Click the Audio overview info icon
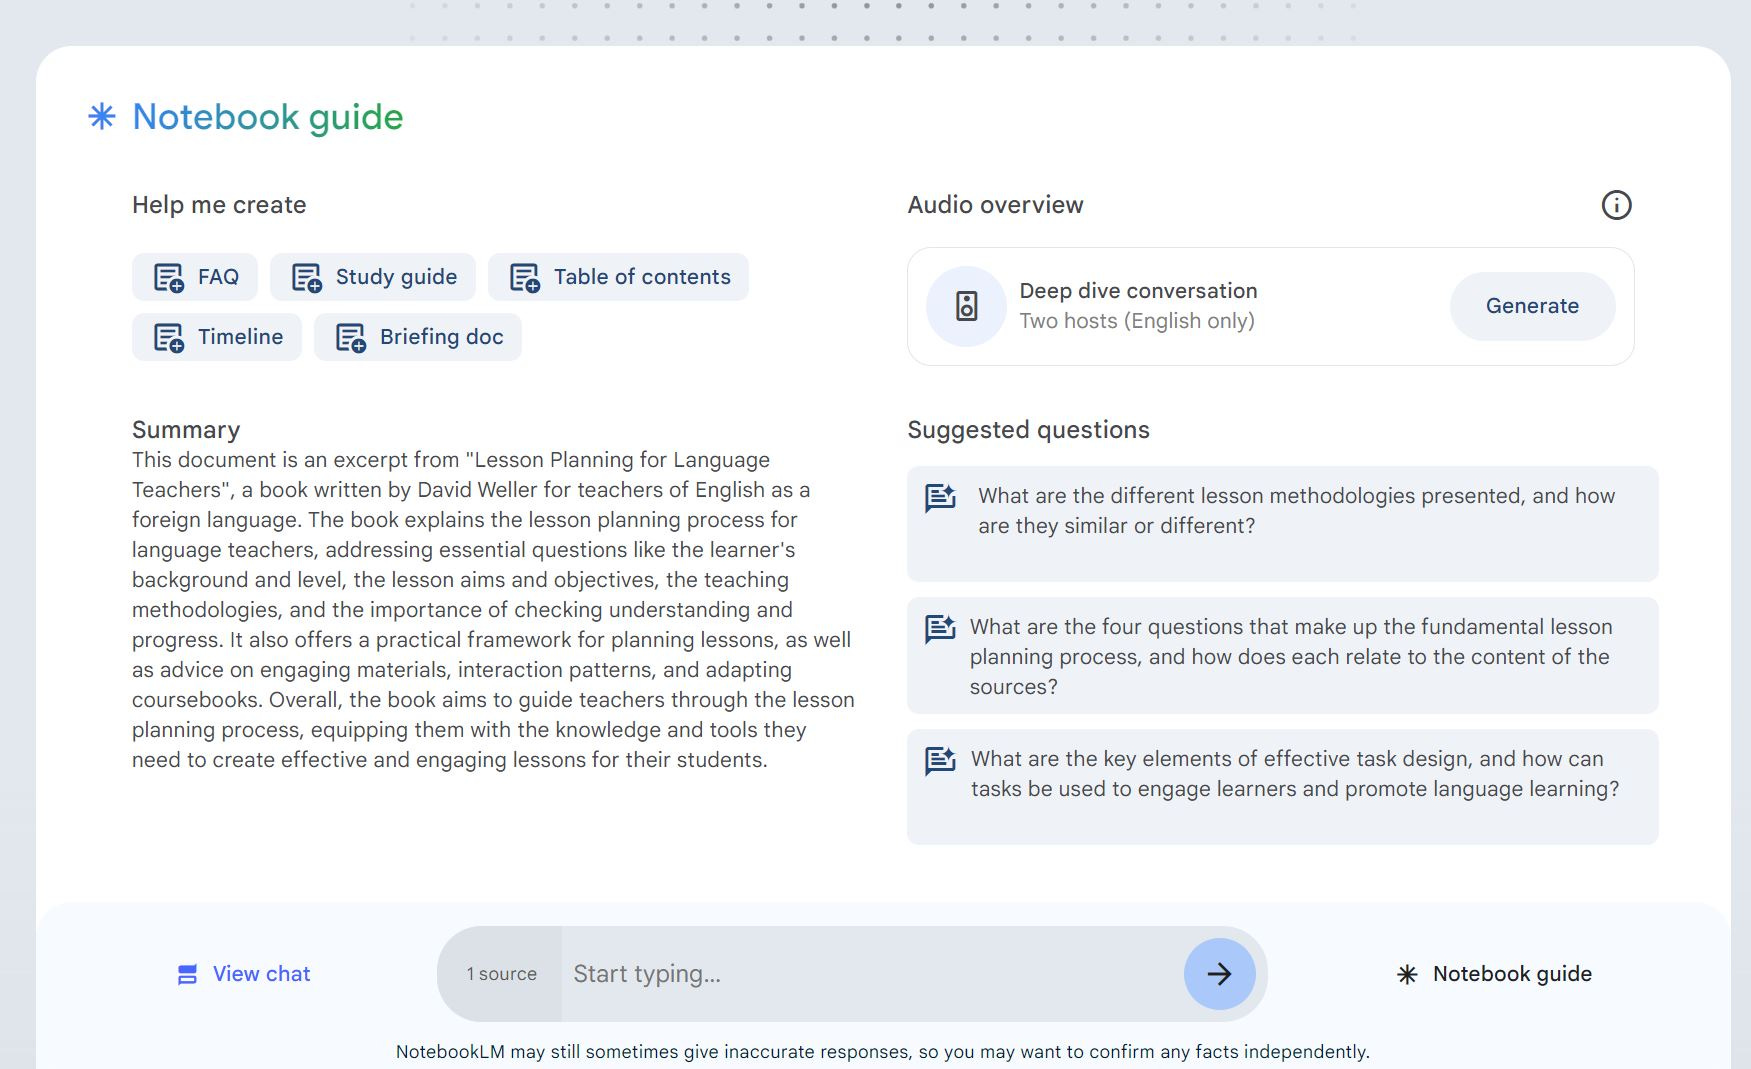This screenshot has width=1751, height=1069. point(1618,205)
